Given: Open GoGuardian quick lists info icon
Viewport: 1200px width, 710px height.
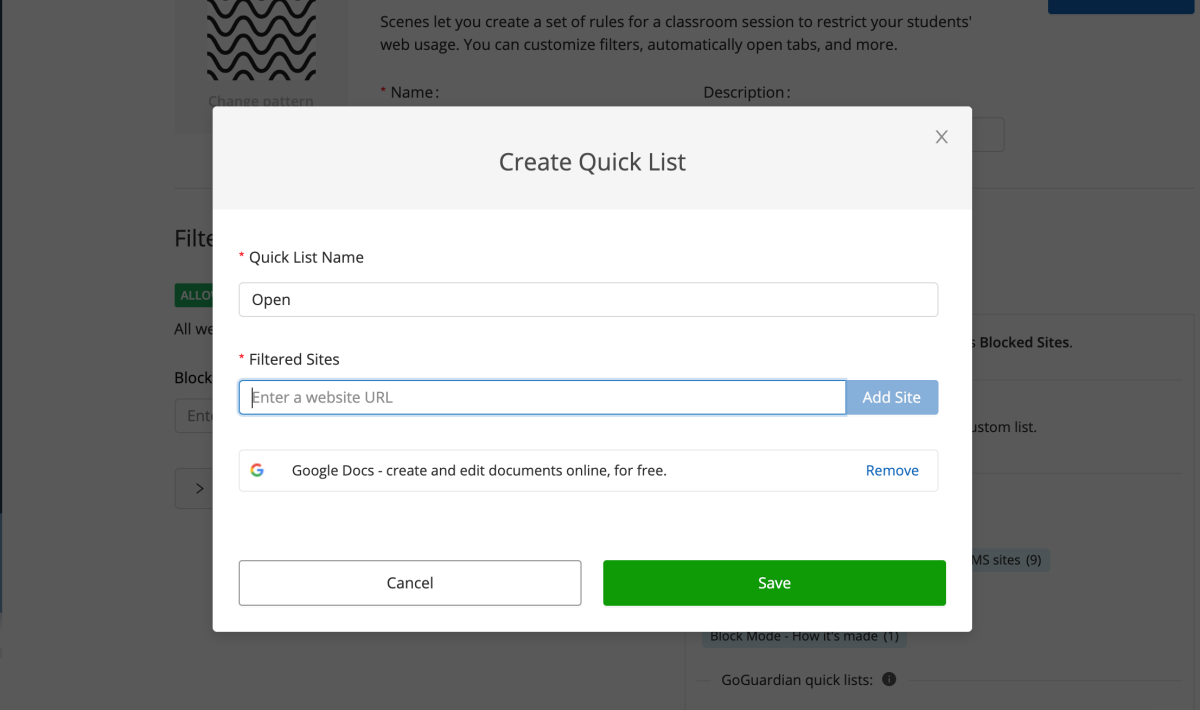Looking at the screenshot, I should [889, 679].
